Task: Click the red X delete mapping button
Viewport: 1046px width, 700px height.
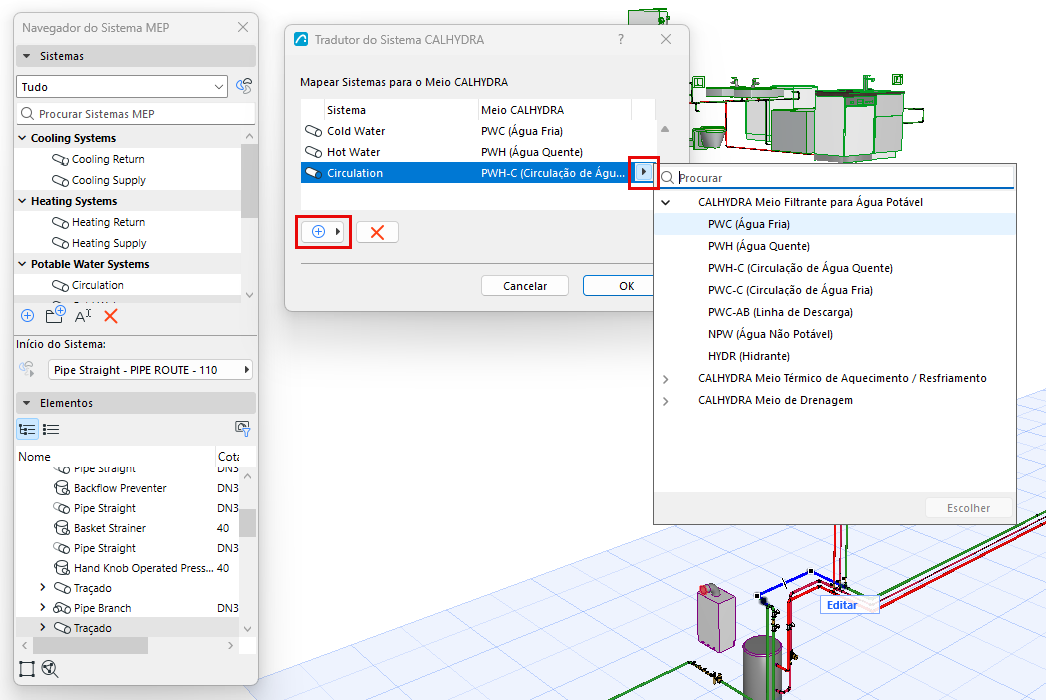Action: click(377, 232)
